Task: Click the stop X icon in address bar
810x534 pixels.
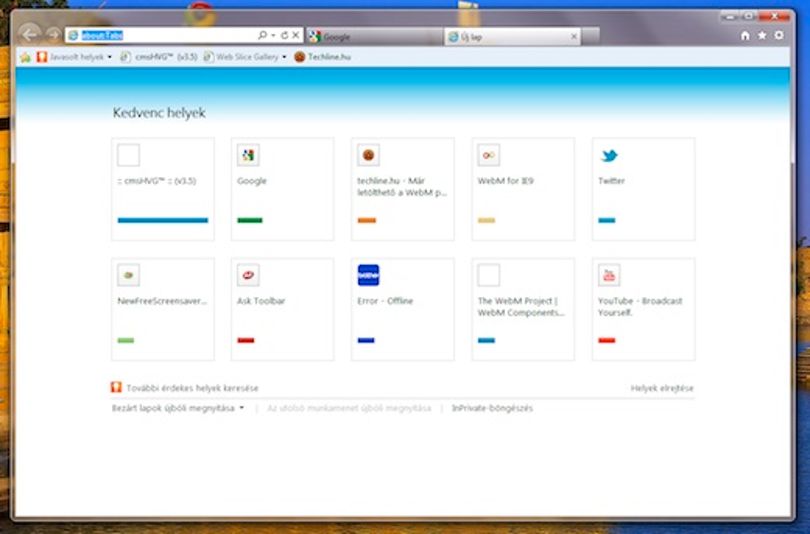Action: click(295, 35)
